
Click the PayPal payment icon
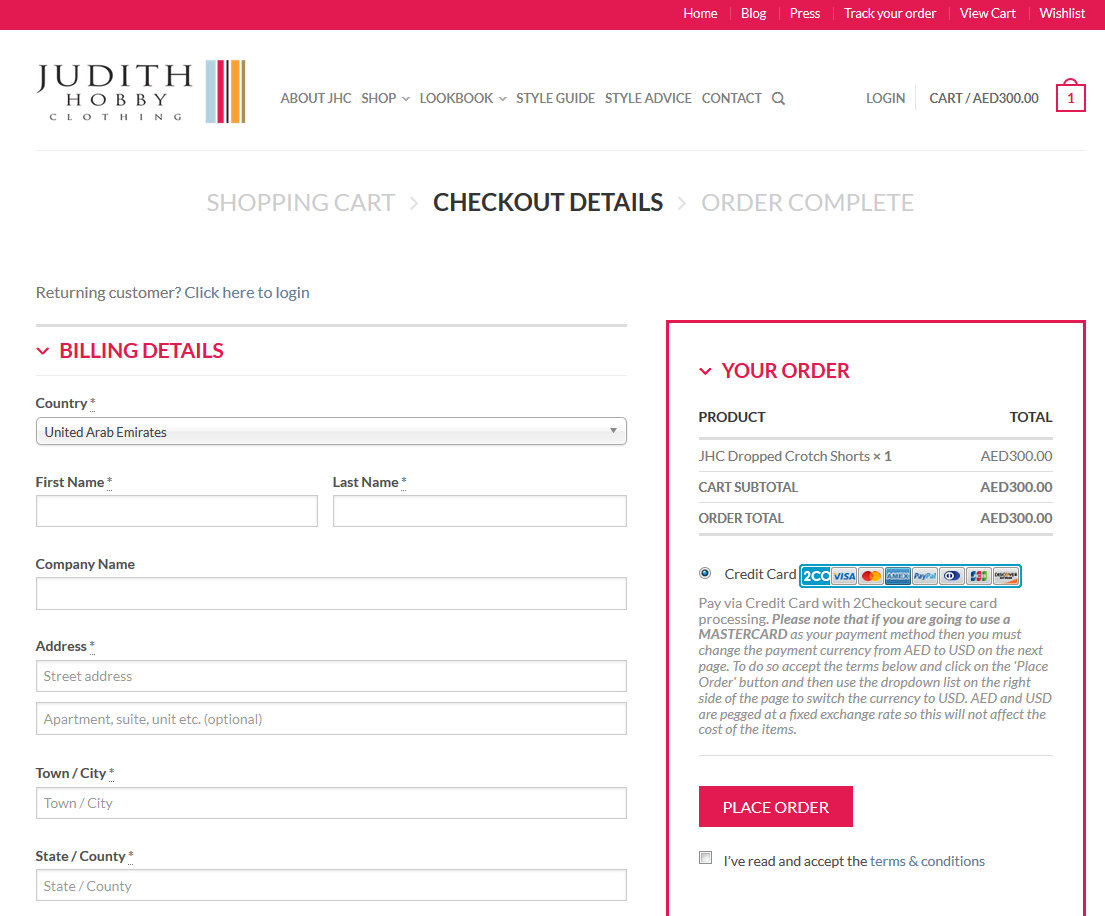[924, 576]
